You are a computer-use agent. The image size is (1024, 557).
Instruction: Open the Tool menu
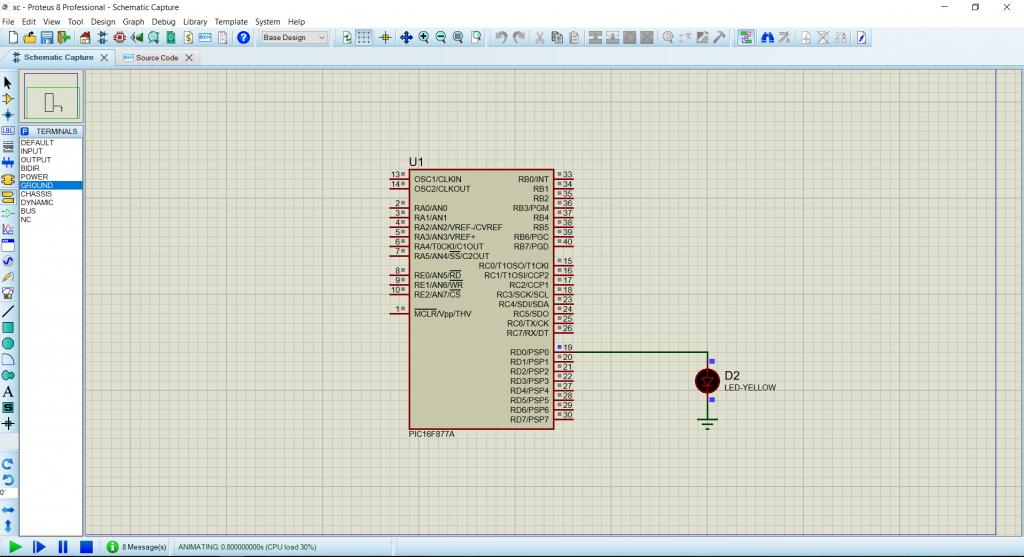[x=75, y=22]
